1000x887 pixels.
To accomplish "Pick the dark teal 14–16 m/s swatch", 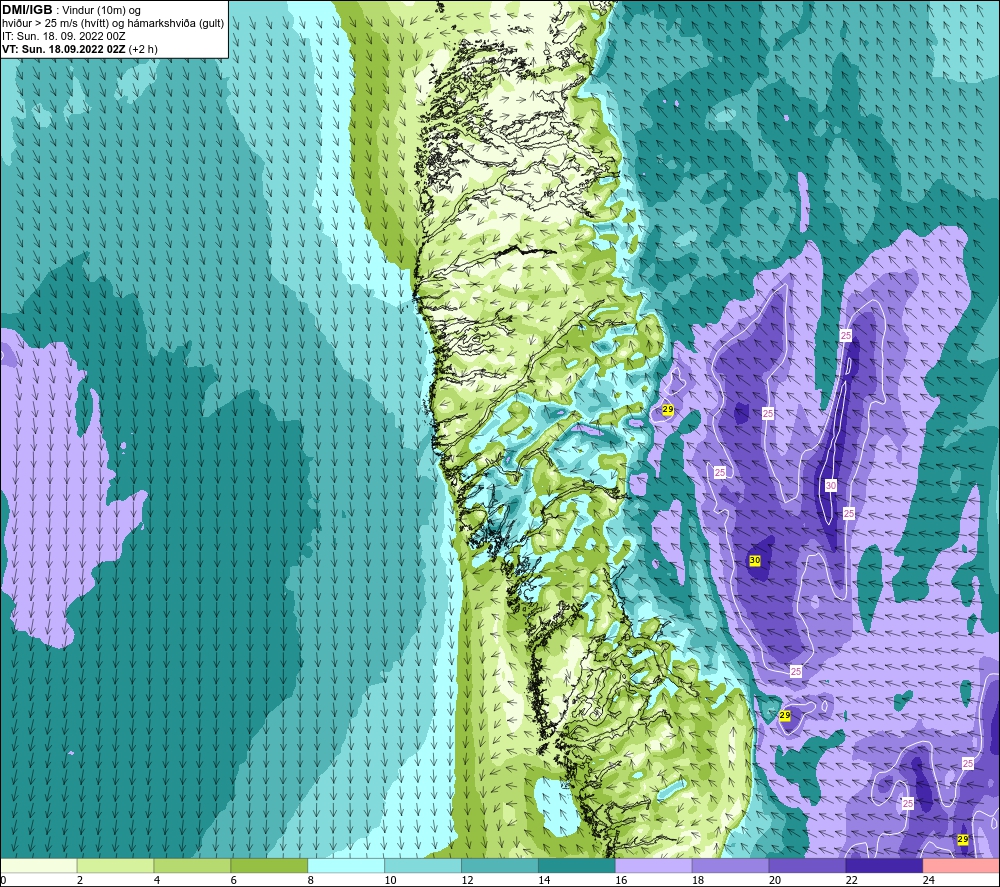I will point(577,865).
